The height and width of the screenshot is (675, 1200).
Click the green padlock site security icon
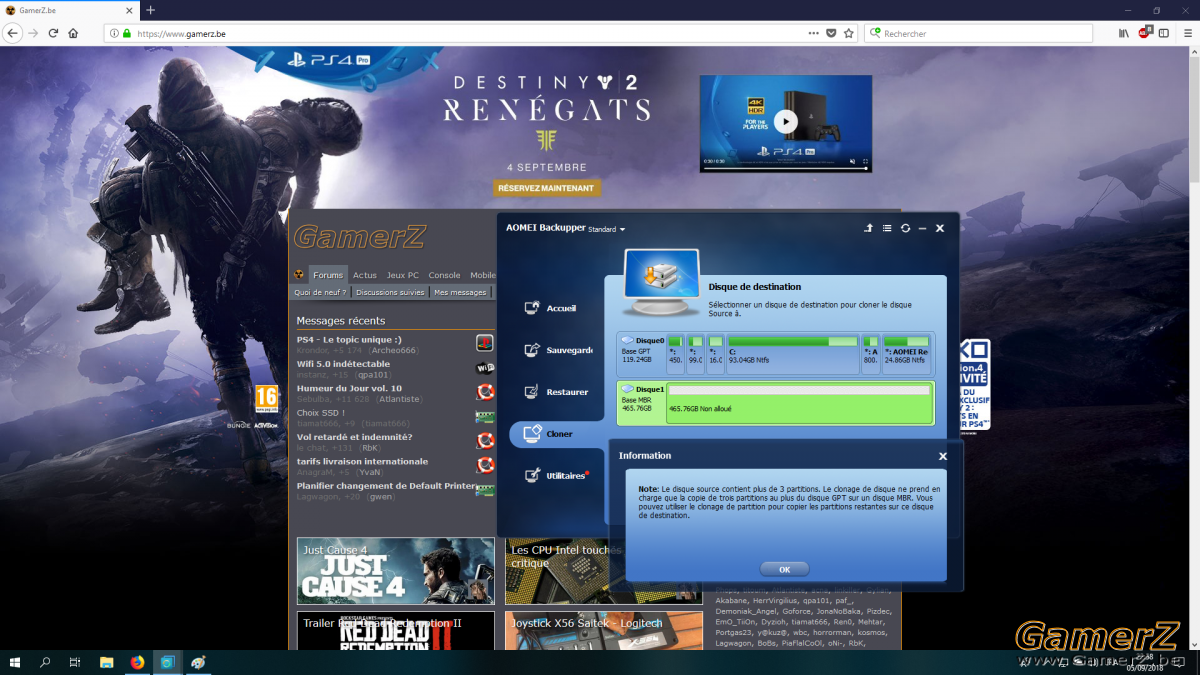(x=127, y=33)
